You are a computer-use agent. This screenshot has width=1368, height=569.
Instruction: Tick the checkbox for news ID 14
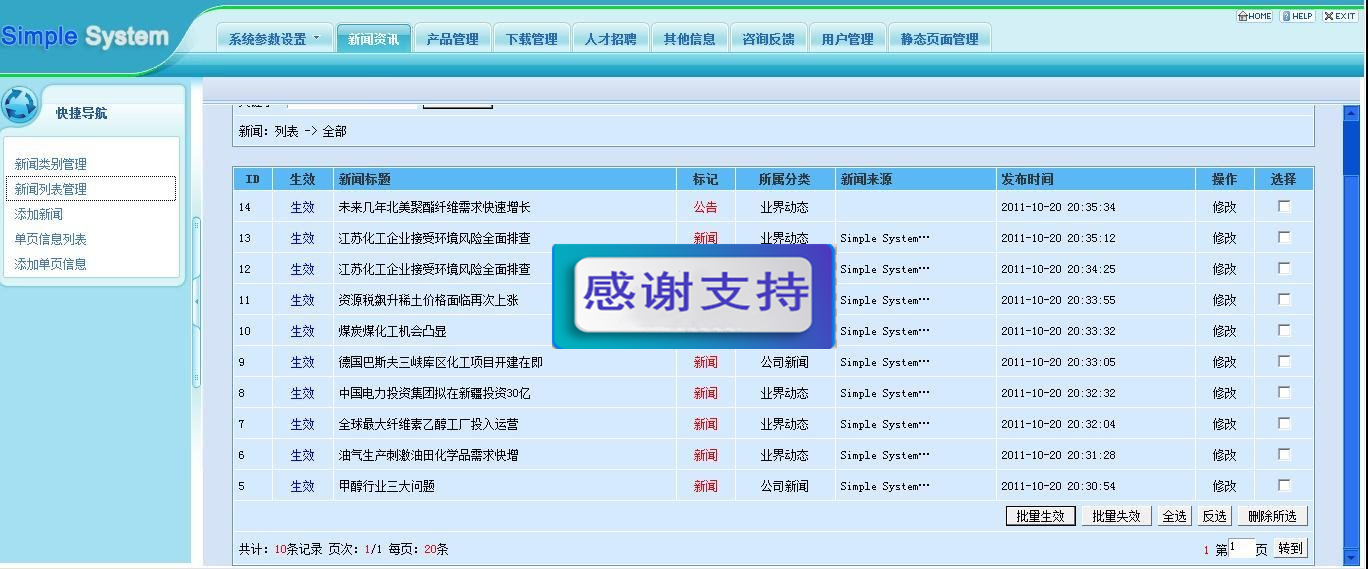[x=1284, y=206]
